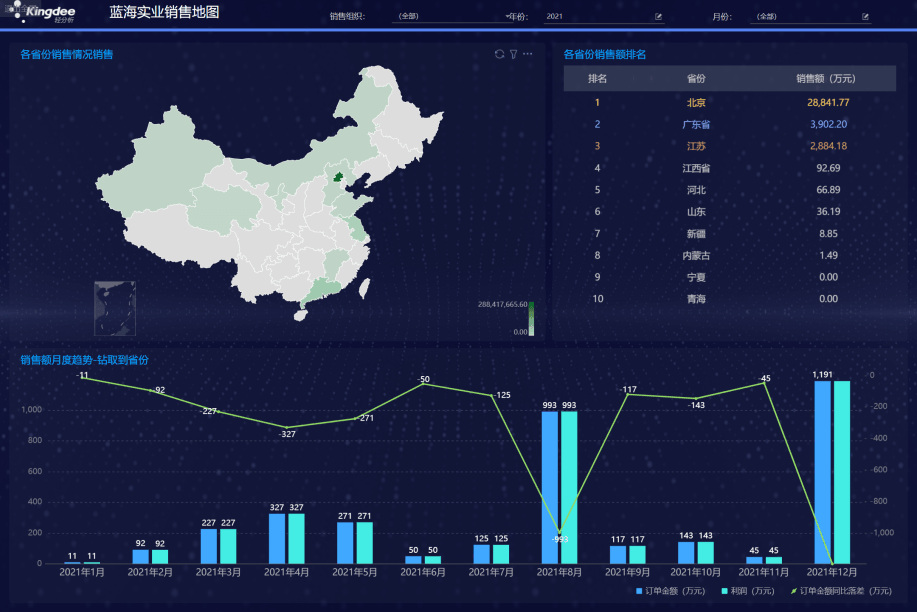
Task: Open the filter funnel icon on map panel
Action: click(x=513, y=54)
